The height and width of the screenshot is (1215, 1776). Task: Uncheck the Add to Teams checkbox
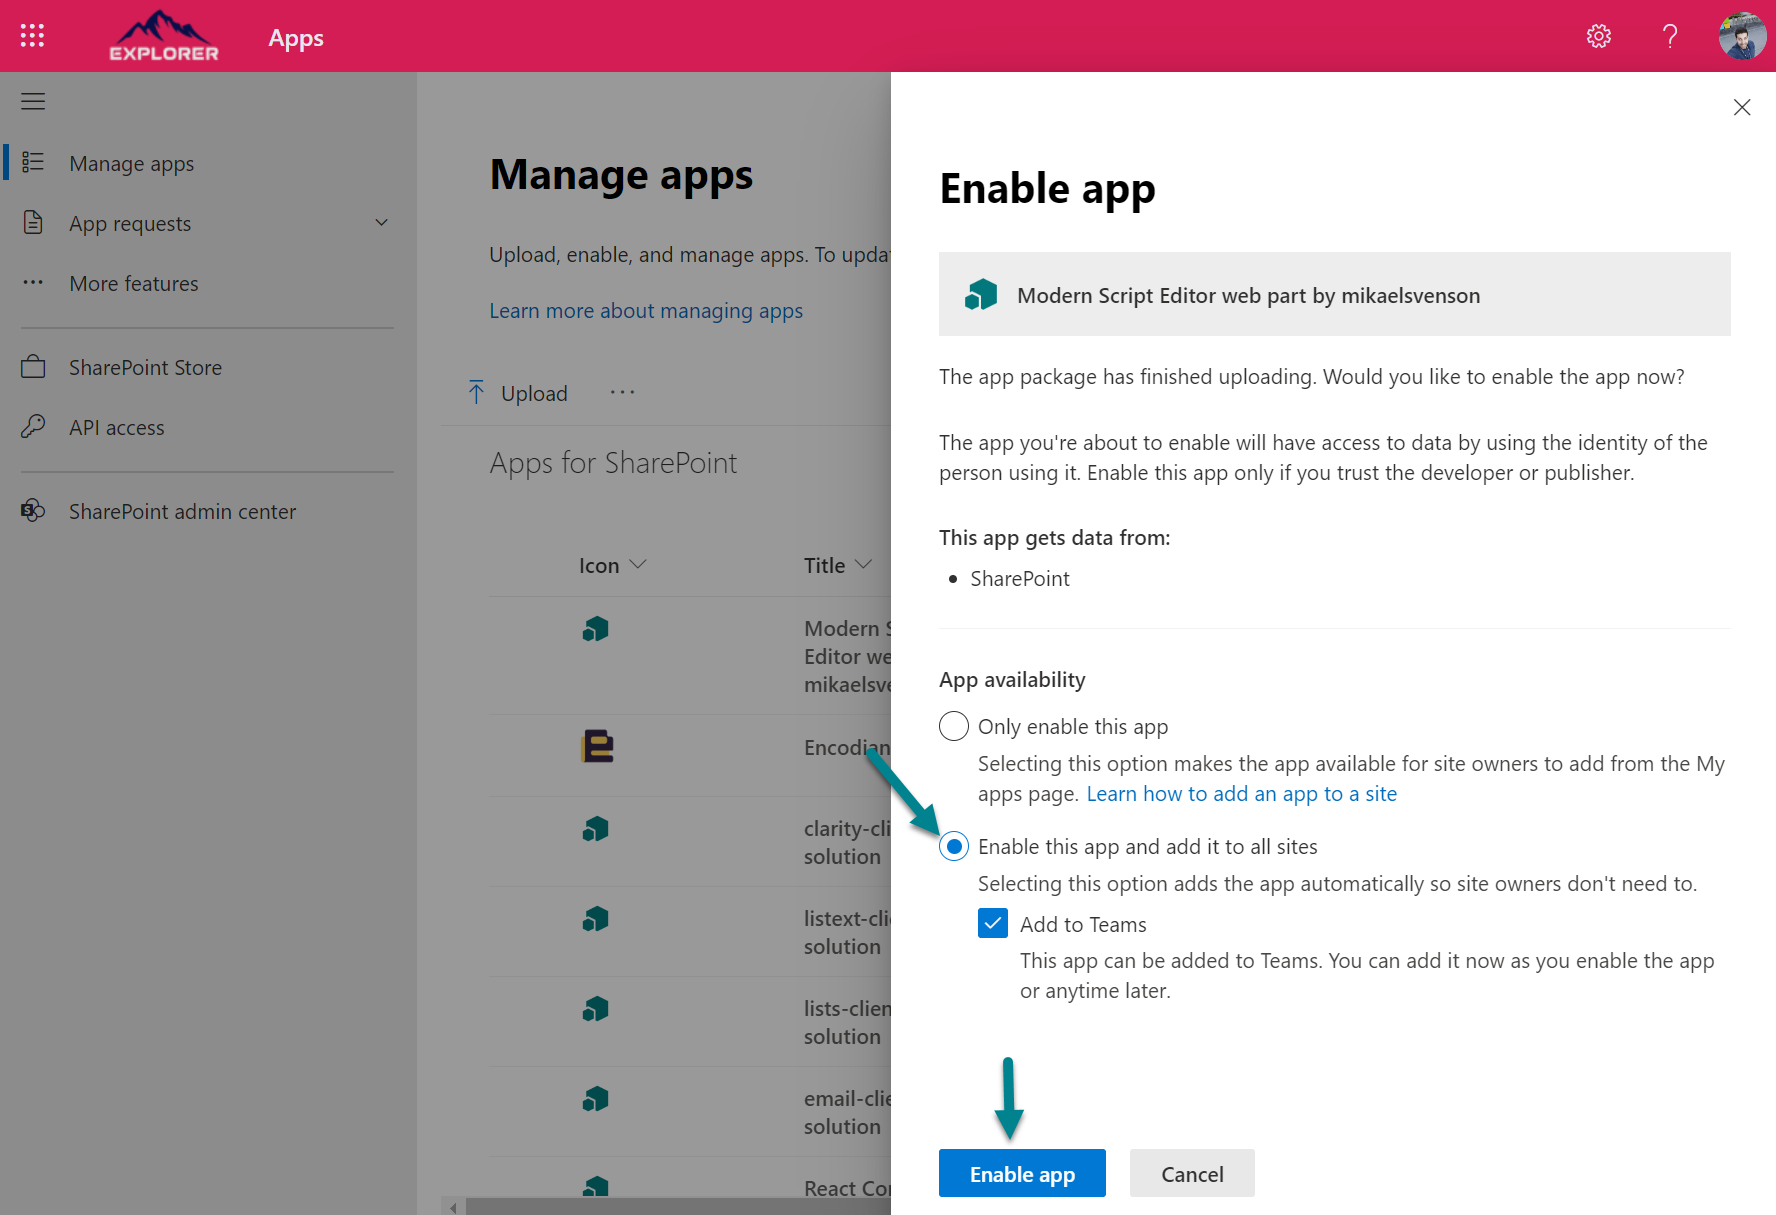993,923
